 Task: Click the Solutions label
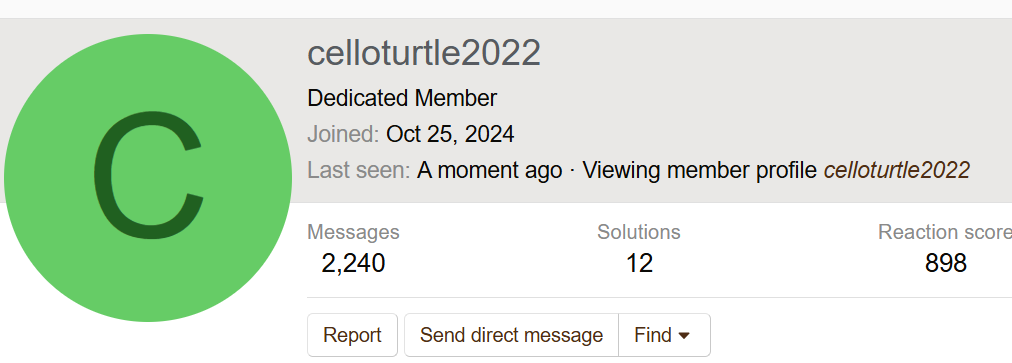639,232
